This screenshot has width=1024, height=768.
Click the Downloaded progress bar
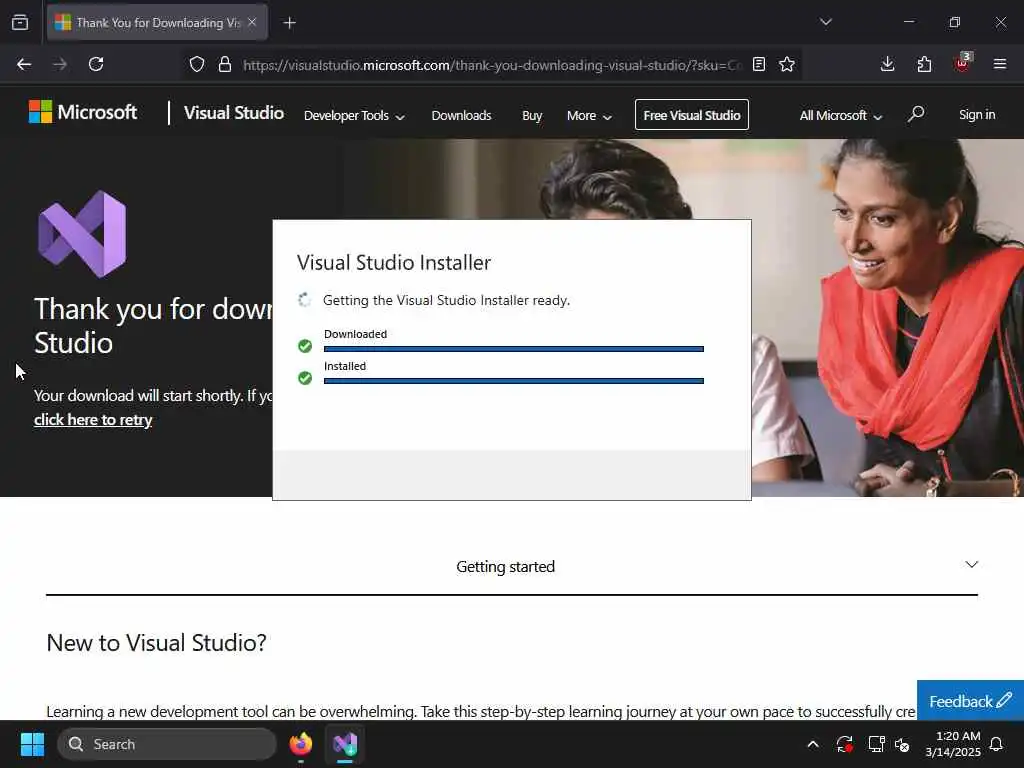click(514, 349)
